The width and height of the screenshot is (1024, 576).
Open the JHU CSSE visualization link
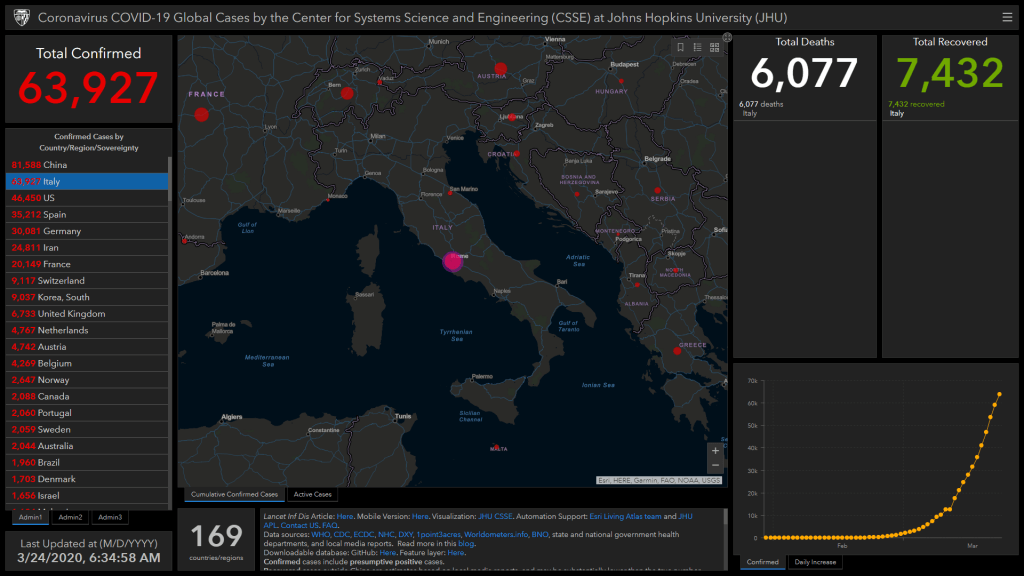[495, 516]
